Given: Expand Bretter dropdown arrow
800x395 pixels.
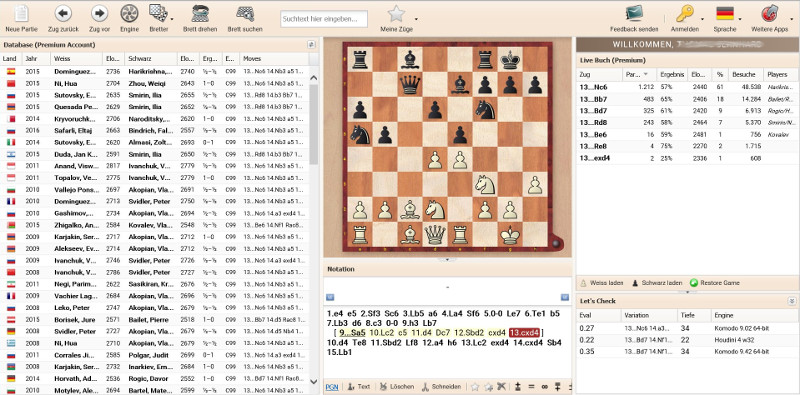Looking at the screenshot, I should pos(171,19).
